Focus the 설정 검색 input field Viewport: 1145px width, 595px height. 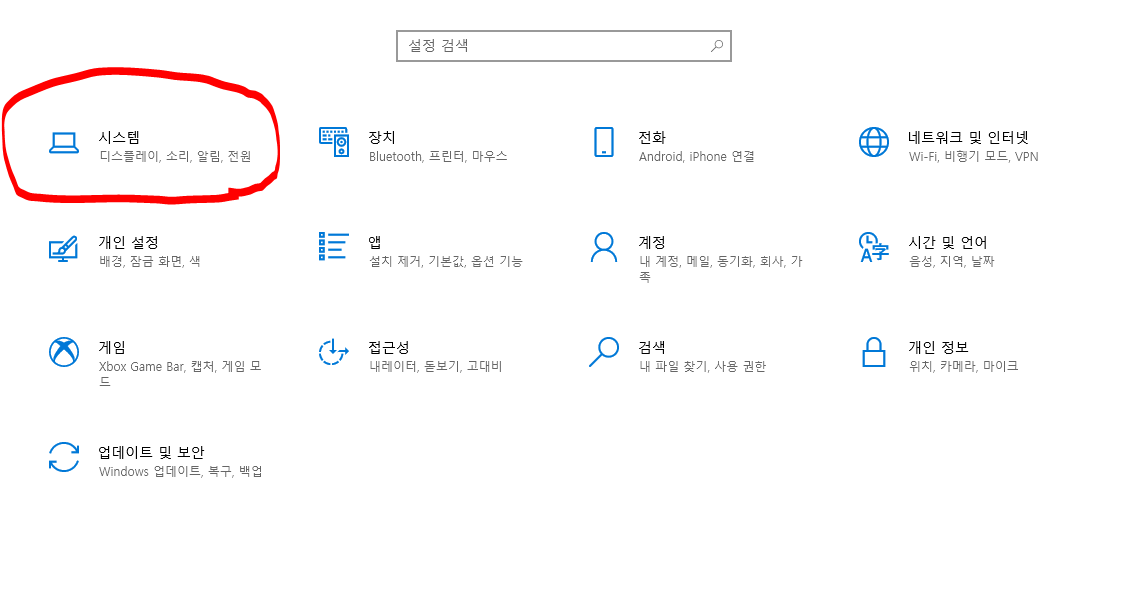pos(564,46)
